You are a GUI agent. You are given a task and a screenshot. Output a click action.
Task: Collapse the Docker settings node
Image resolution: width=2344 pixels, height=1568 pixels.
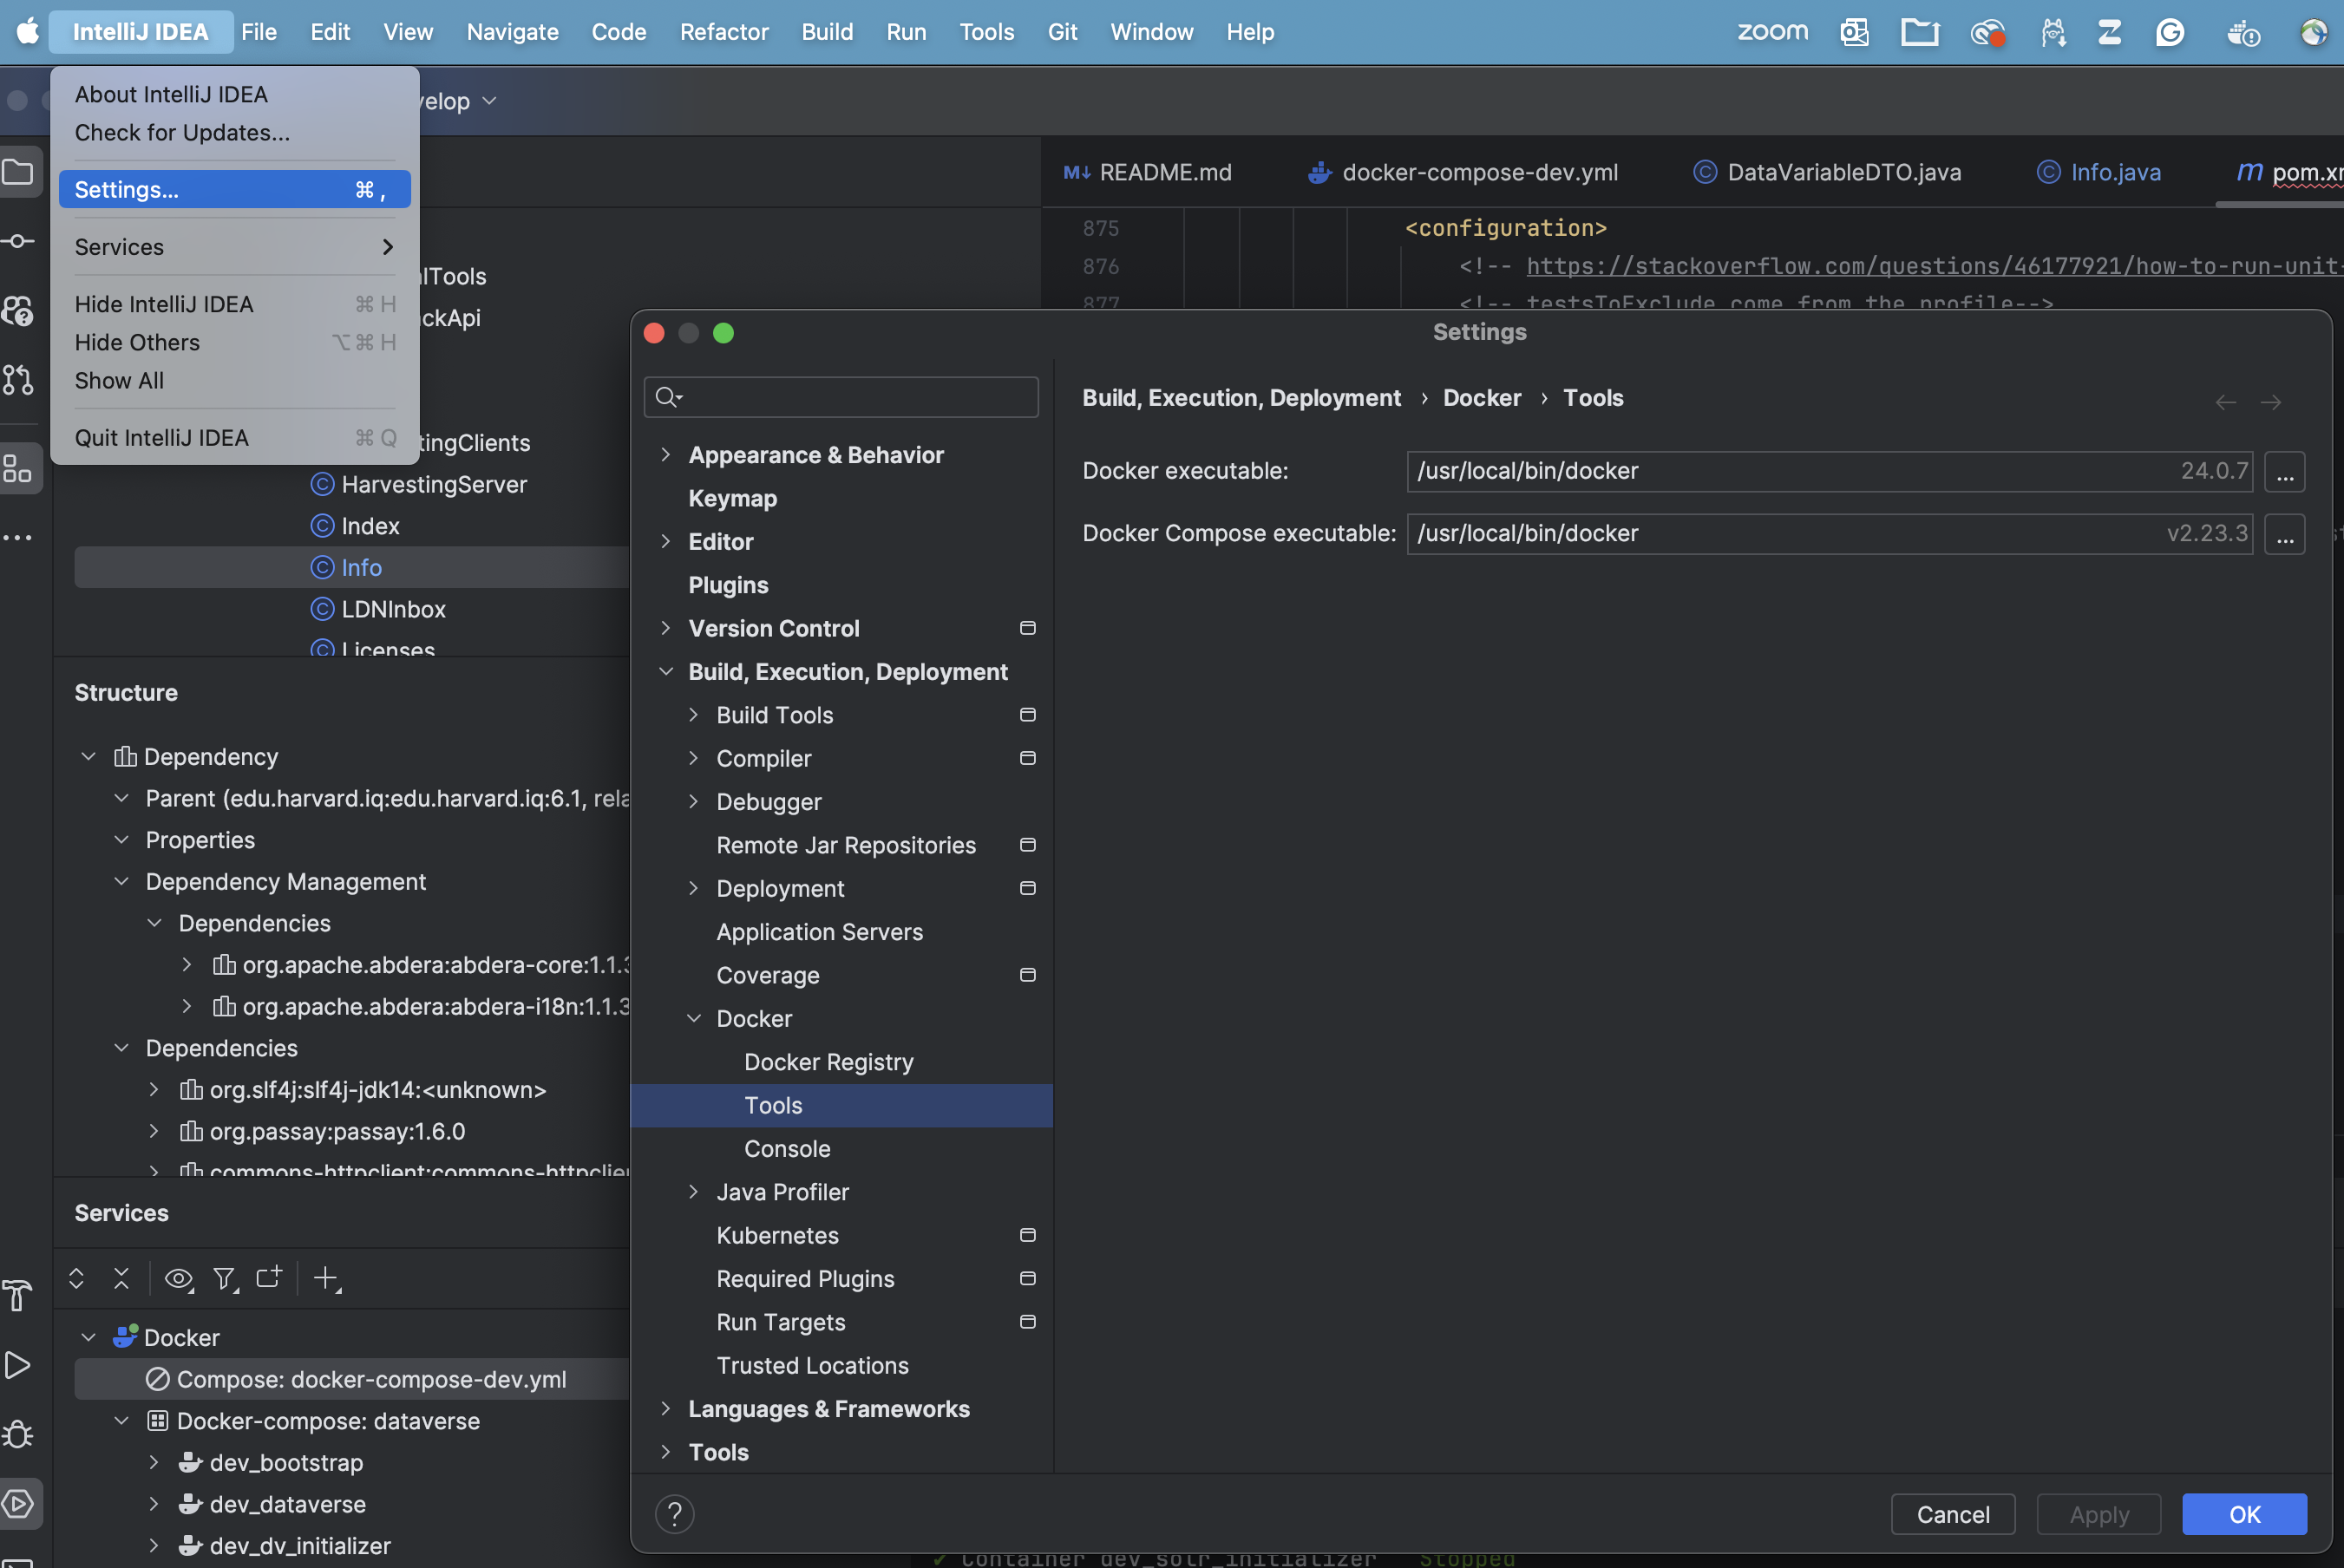[693, 1018]
